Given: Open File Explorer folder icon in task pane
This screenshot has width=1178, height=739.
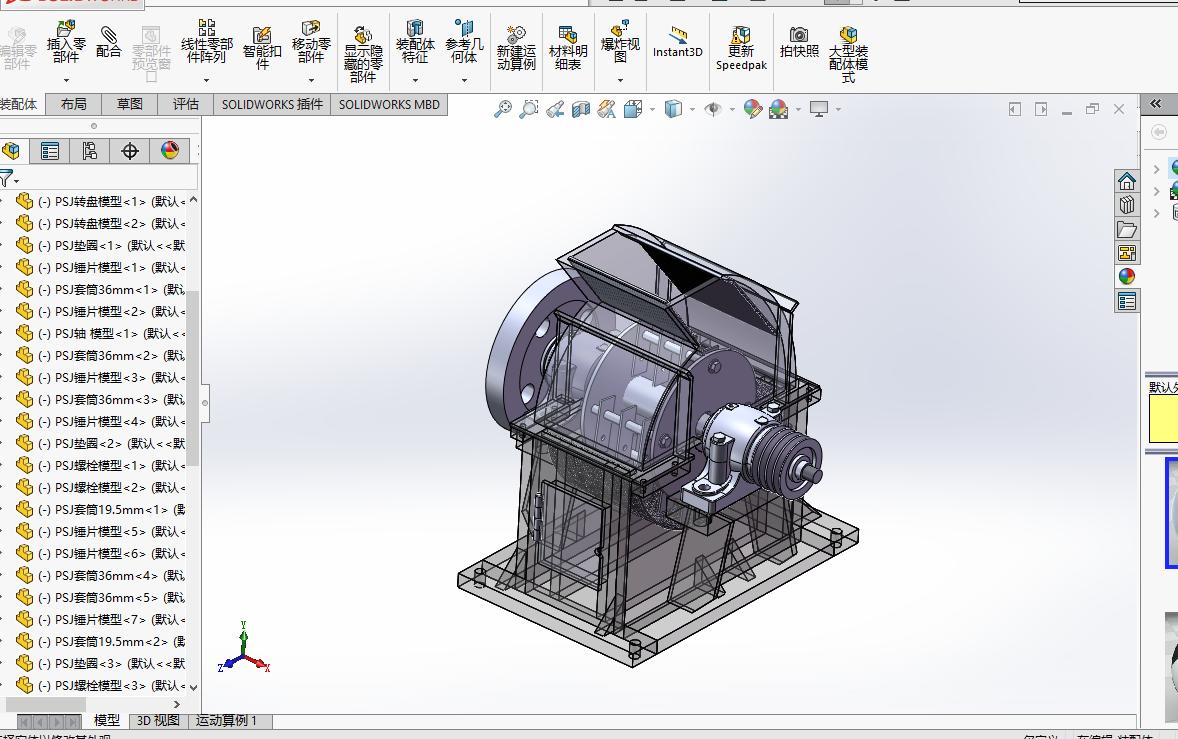Looking at the screenshot, I should [1126, 229].
